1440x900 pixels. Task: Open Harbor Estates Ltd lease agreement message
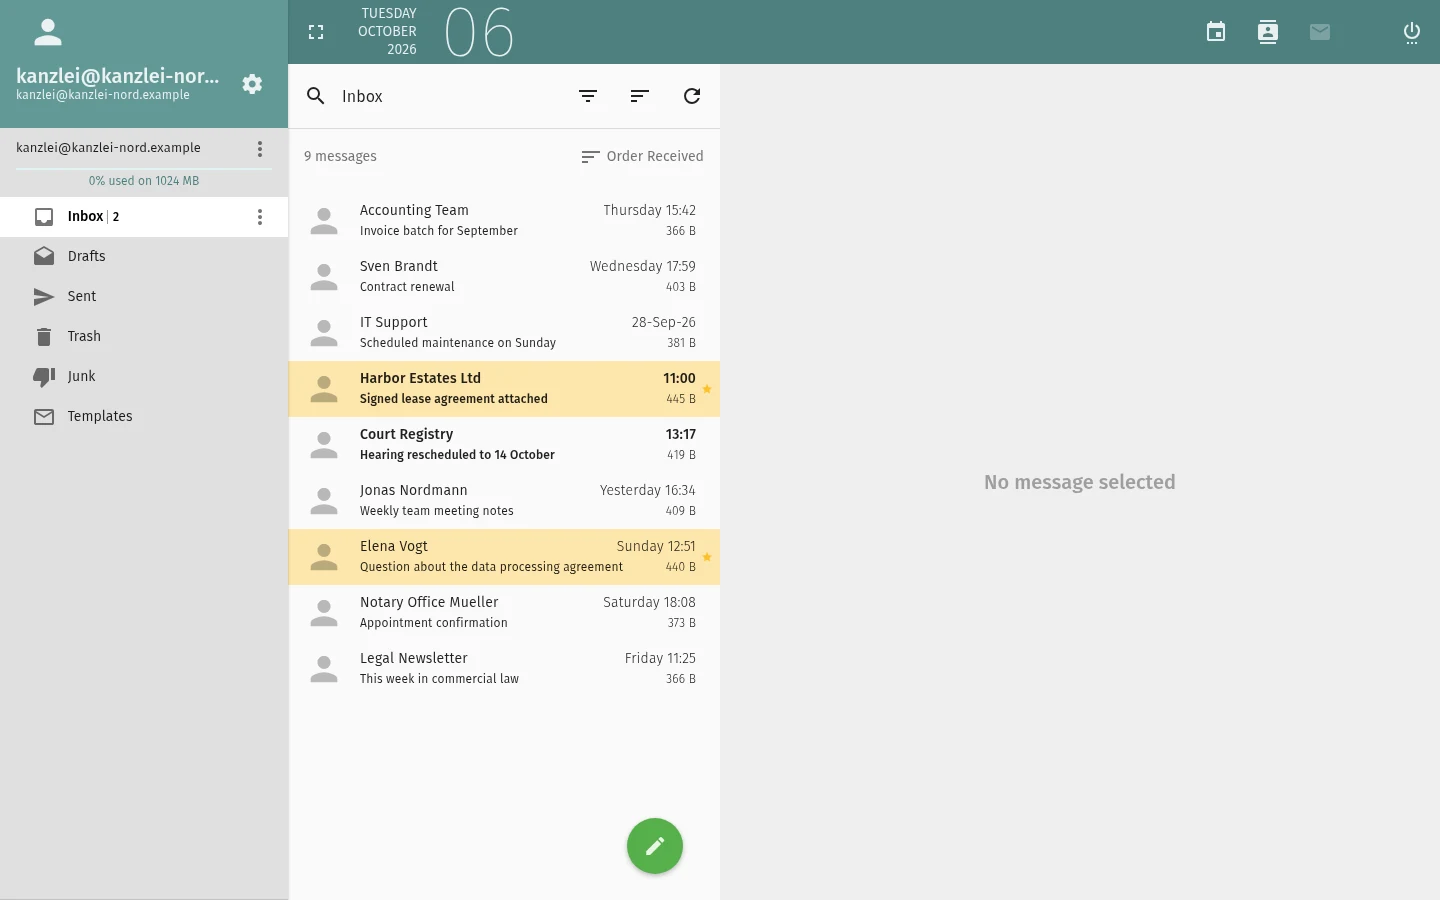[504, 389]
